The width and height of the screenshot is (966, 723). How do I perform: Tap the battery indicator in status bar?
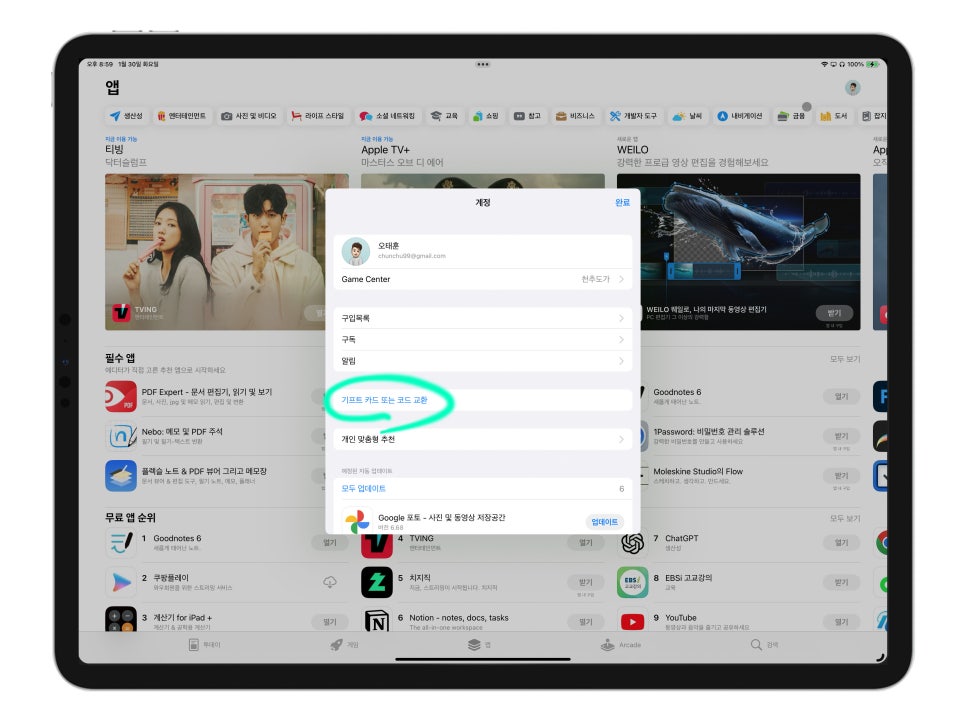click(x=873, y=64)
